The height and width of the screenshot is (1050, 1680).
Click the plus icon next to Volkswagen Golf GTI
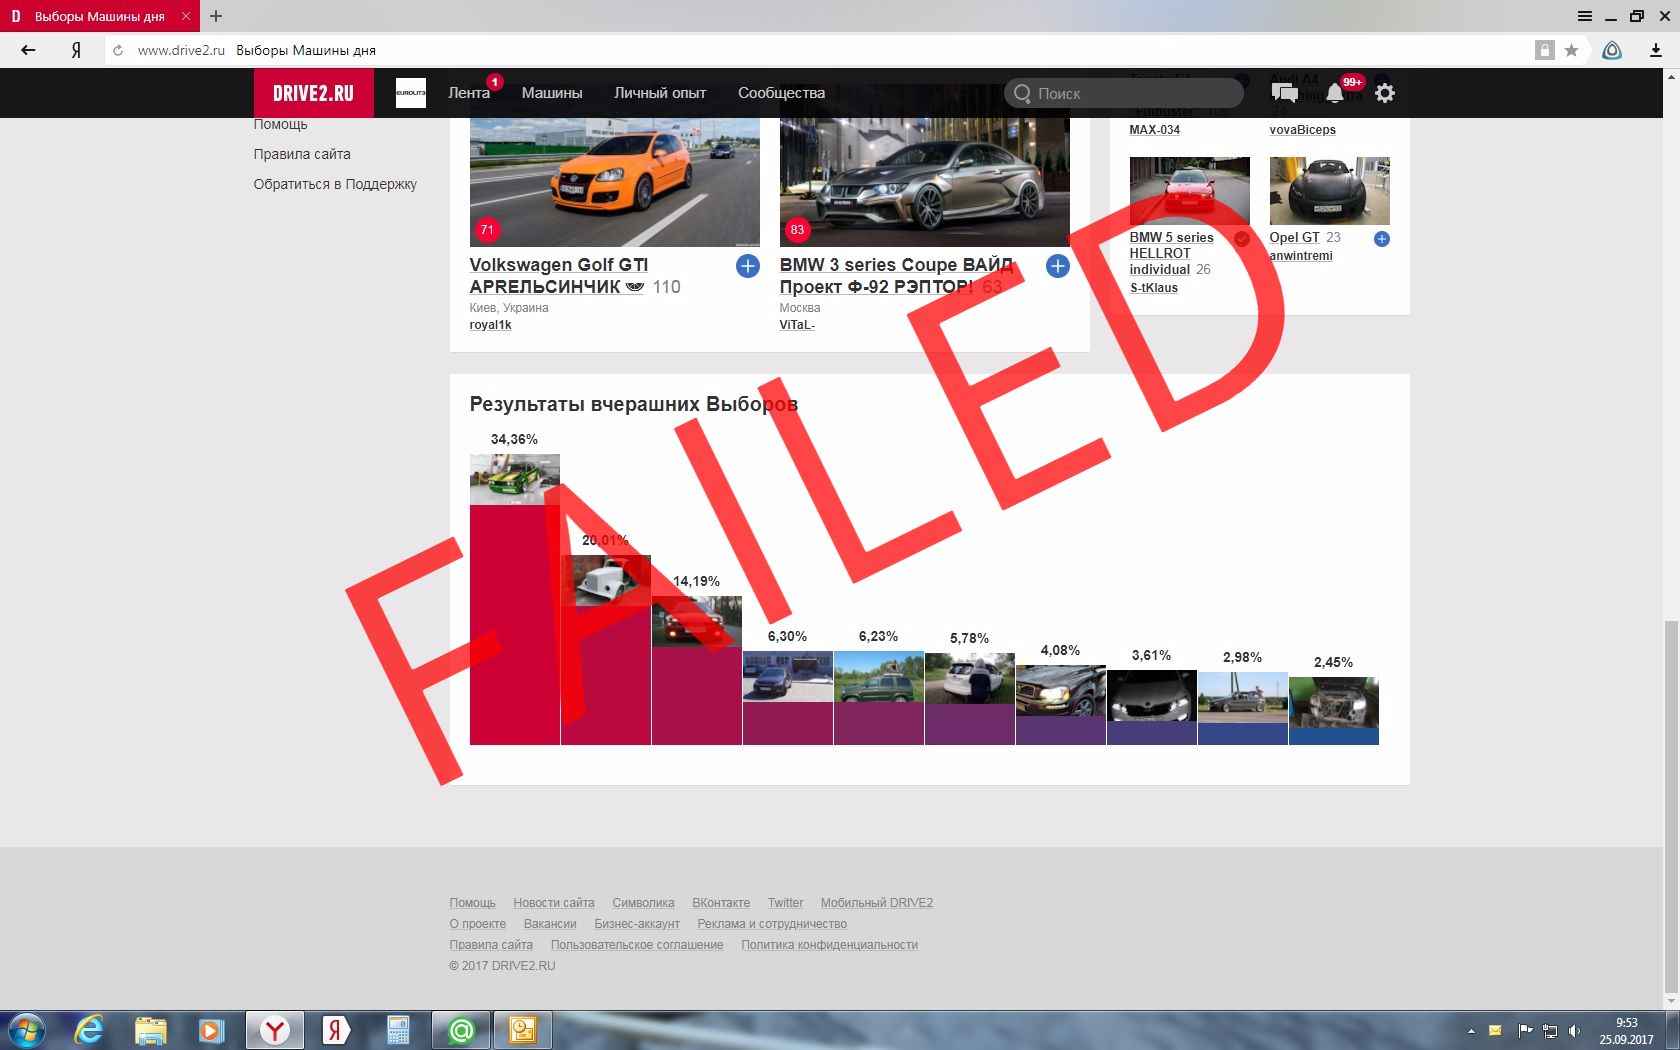coord(748,266)
